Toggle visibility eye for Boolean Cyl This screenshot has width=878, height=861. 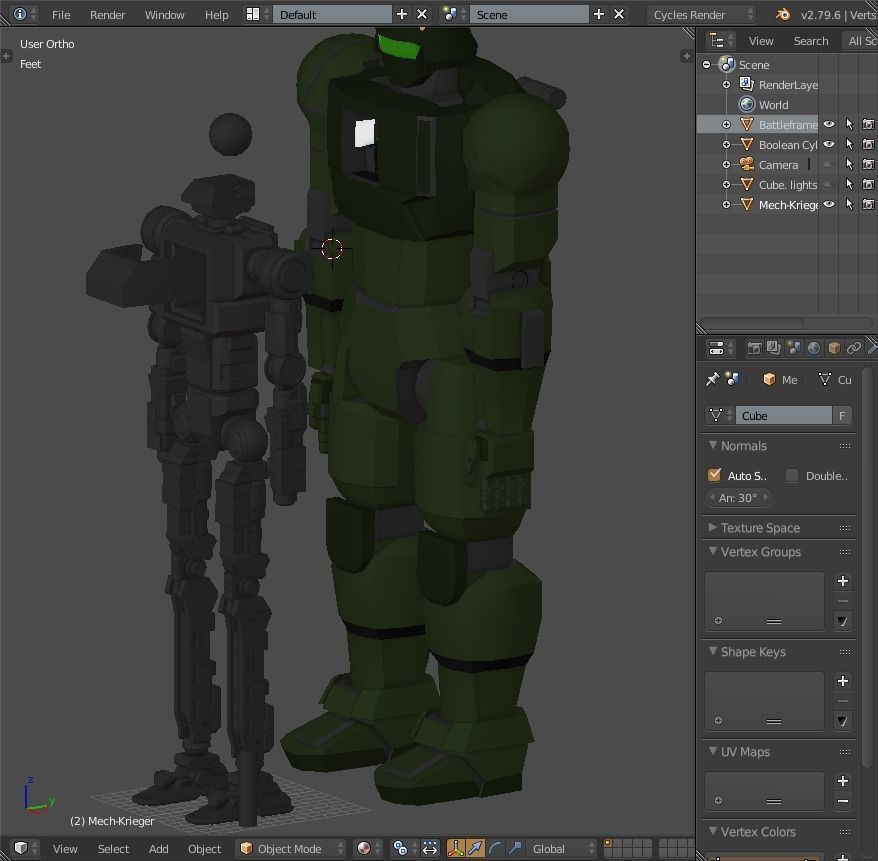[x=829, y=144]
